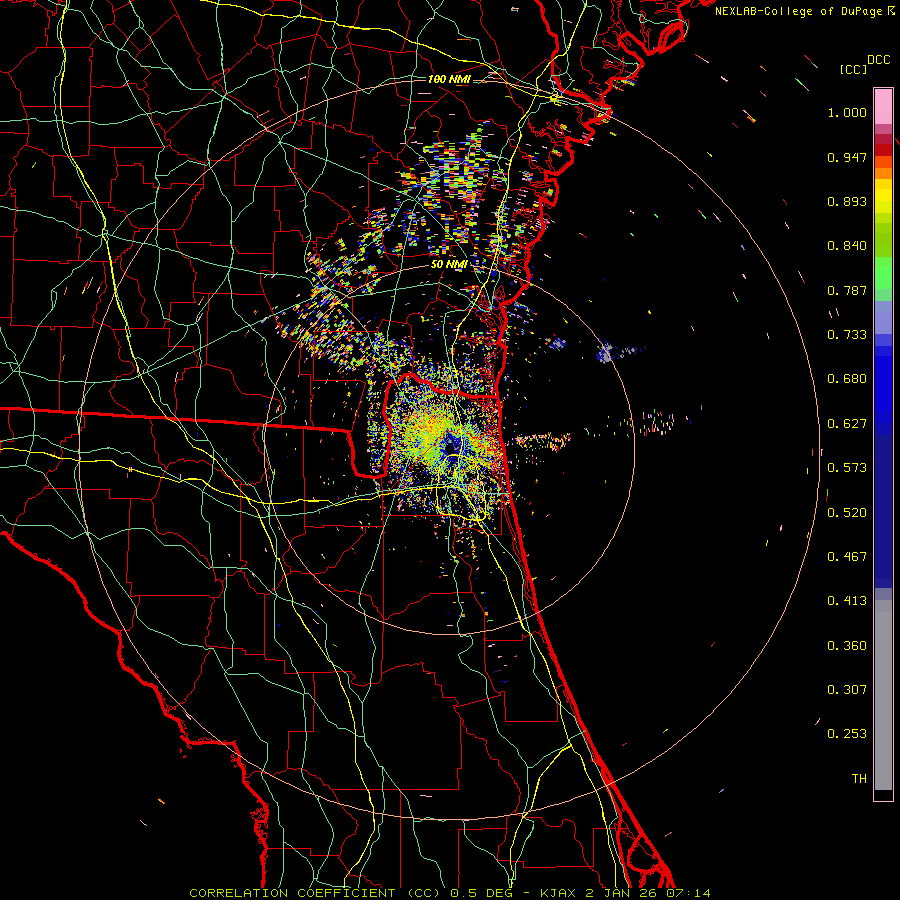Viewport: 900px width, 900px height.
Task: Click the 100 NMI range ring label
Action: point(449,79)
